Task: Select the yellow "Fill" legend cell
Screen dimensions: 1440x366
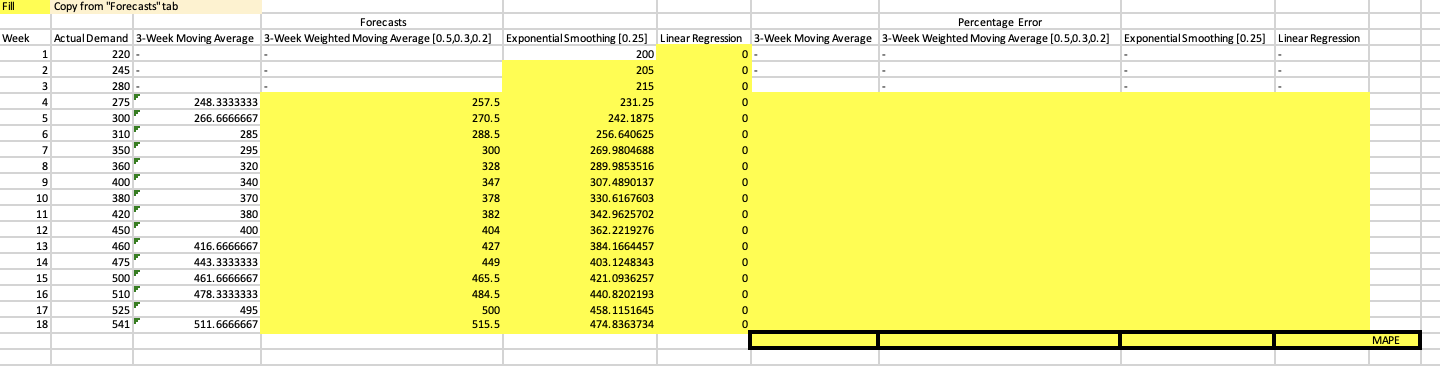Action: (x=25, y=7)
